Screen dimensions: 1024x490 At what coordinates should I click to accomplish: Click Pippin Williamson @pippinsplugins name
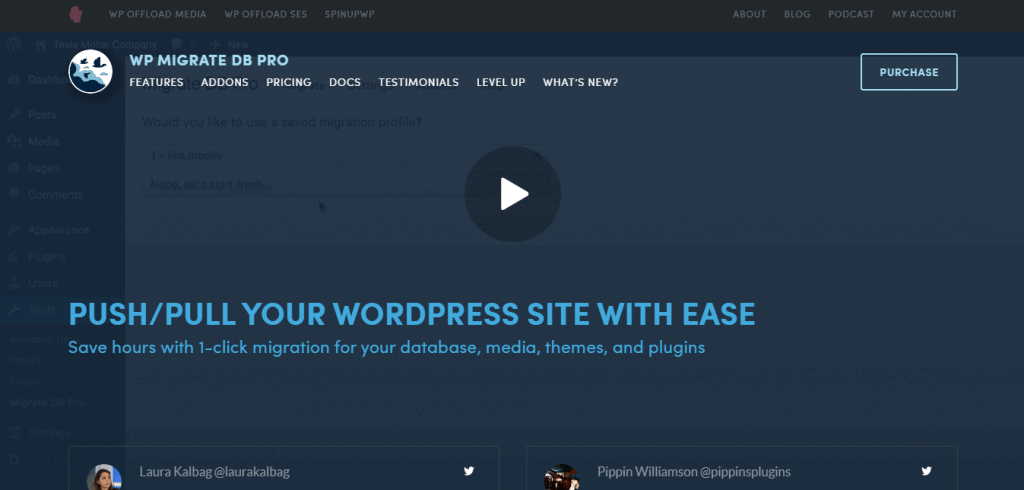(x=694, y=472)
